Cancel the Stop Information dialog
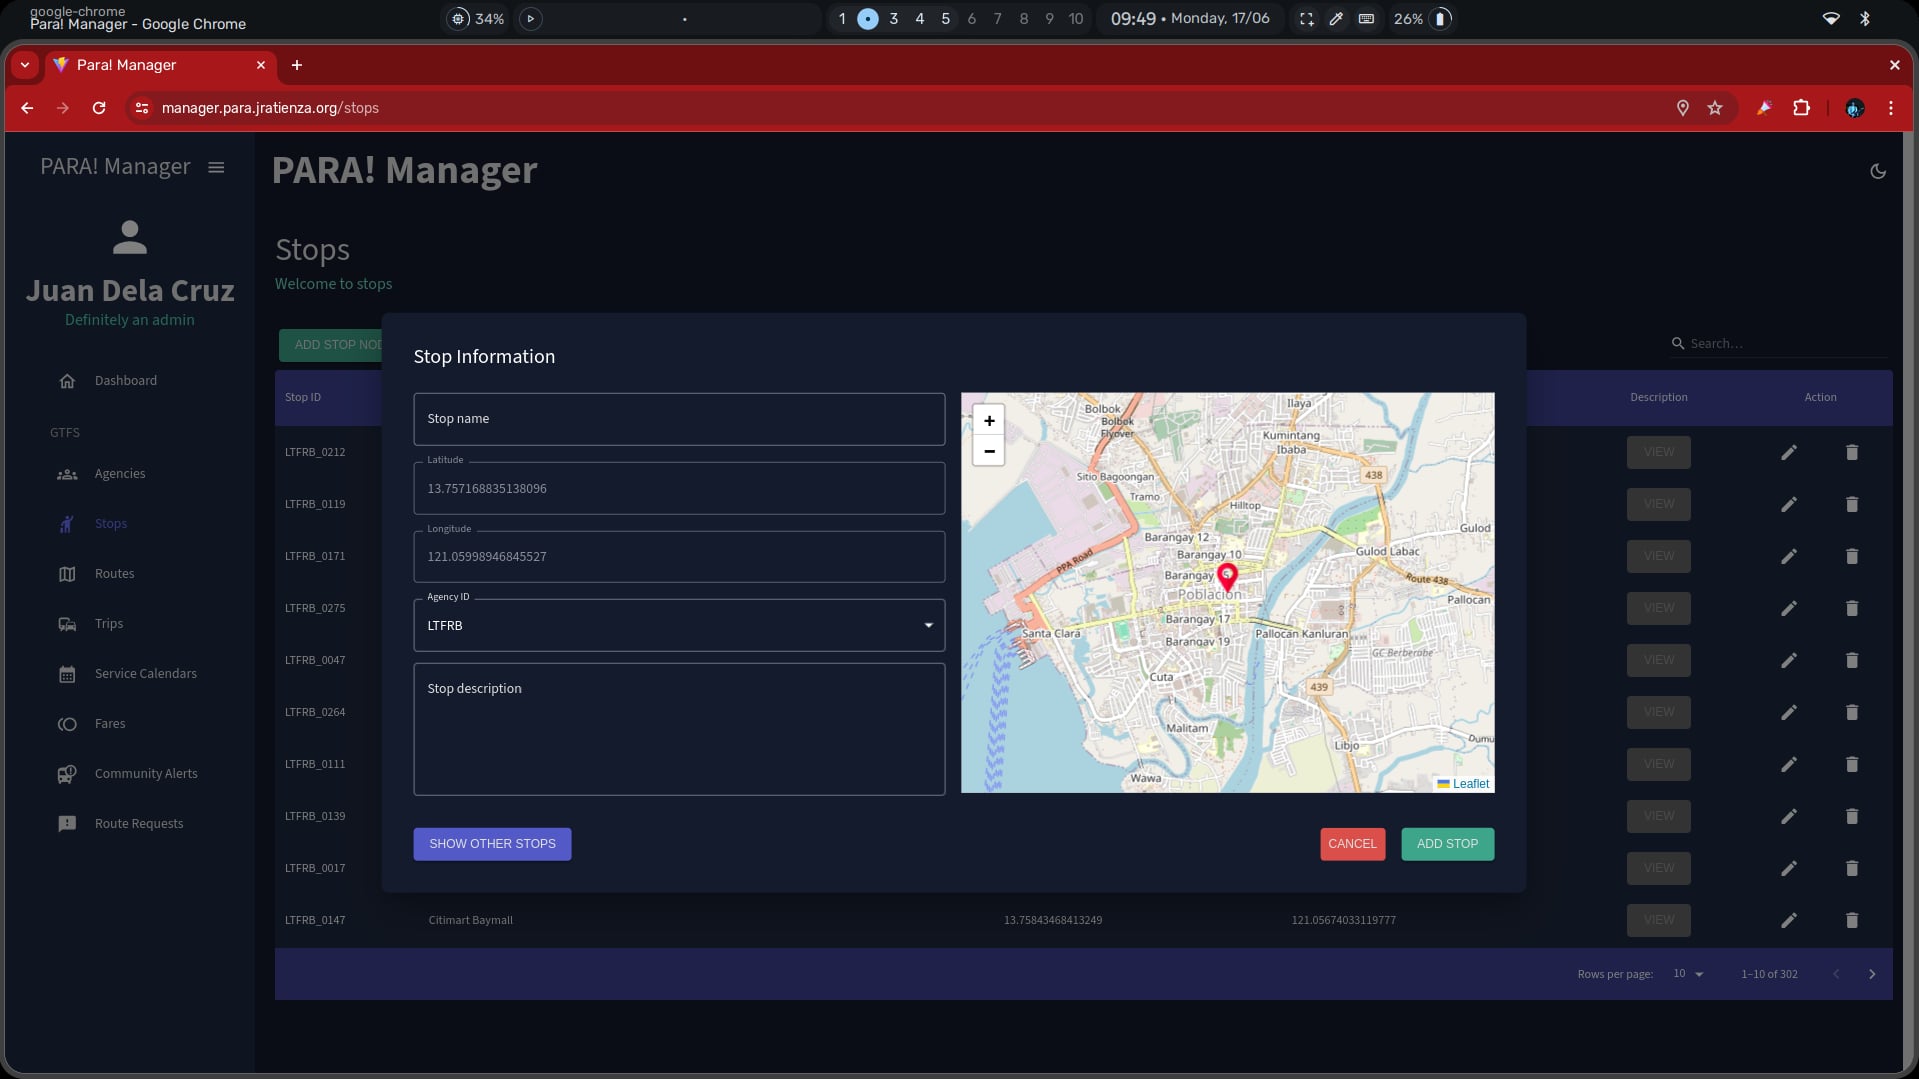 (1352, 844)
